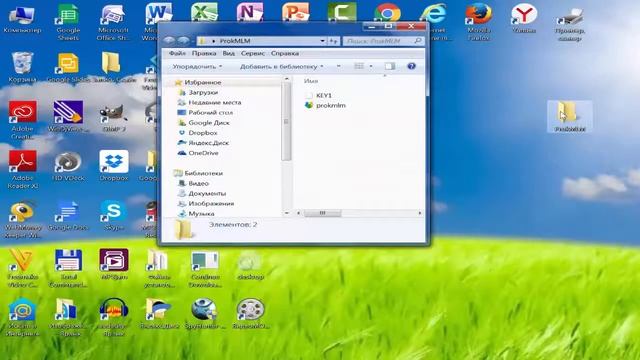Select the Google Chrome desktop icon

(387, 12)
